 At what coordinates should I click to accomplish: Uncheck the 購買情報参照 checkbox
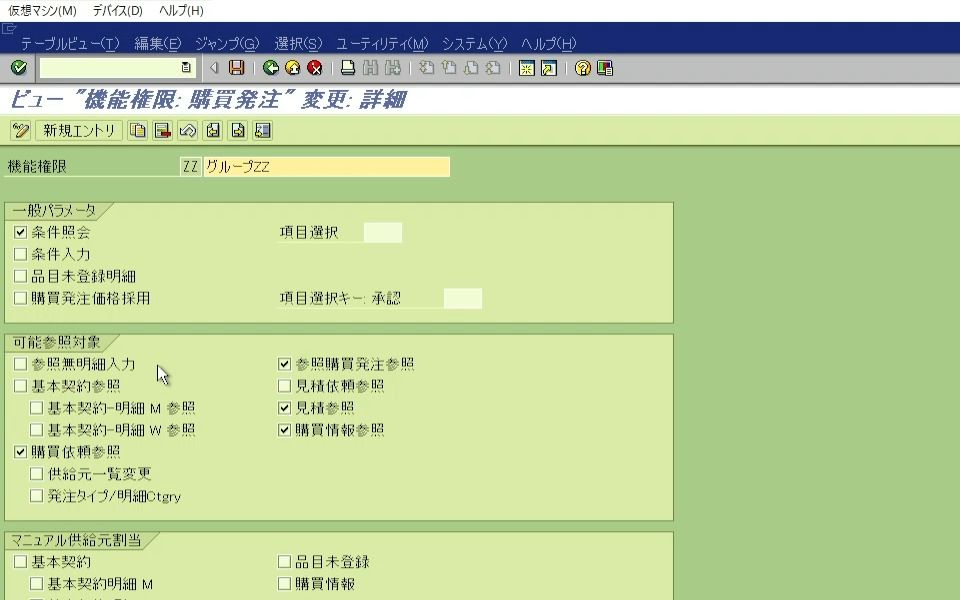284,430
